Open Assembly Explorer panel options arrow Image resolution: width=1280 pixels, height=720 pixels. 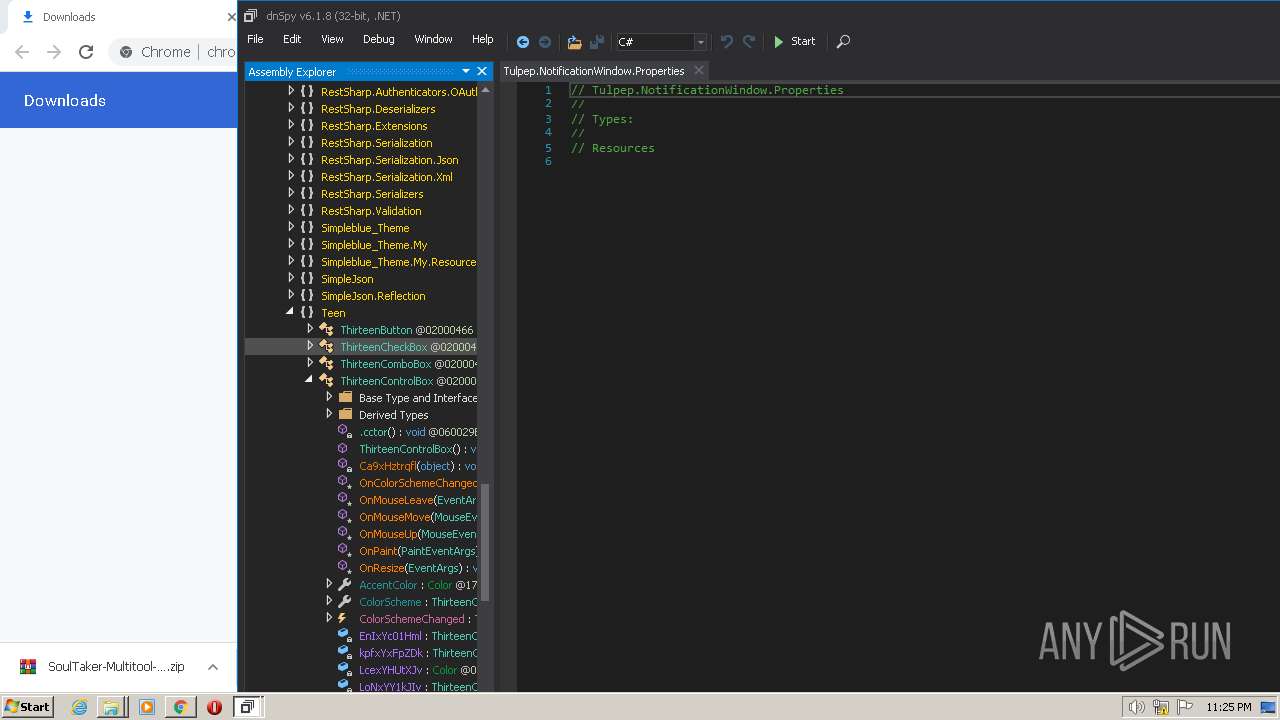coord(466,71)
